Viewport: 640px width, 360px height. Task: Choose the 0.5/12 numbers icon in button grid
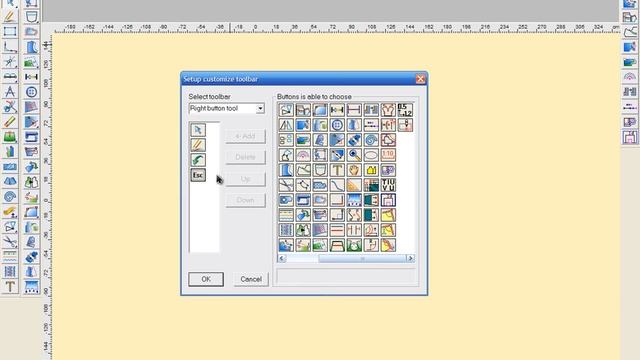tap(405, 110)
